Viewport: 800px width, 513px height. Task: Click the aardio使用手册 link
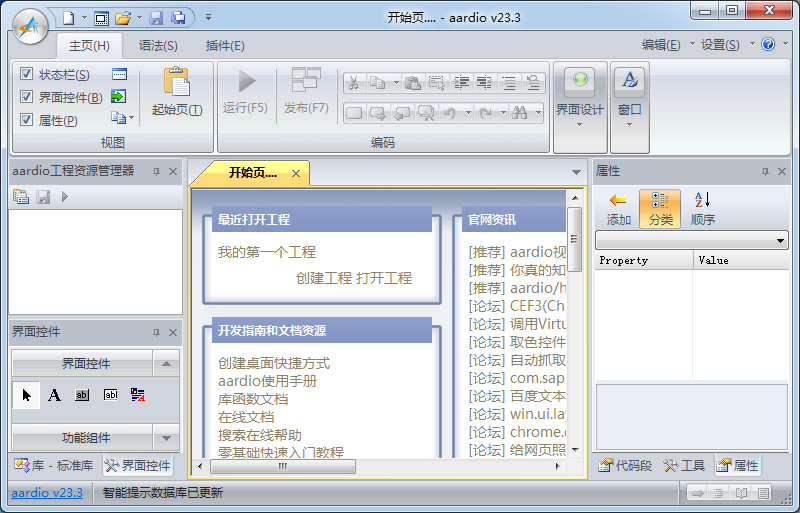tap(267, 381)
